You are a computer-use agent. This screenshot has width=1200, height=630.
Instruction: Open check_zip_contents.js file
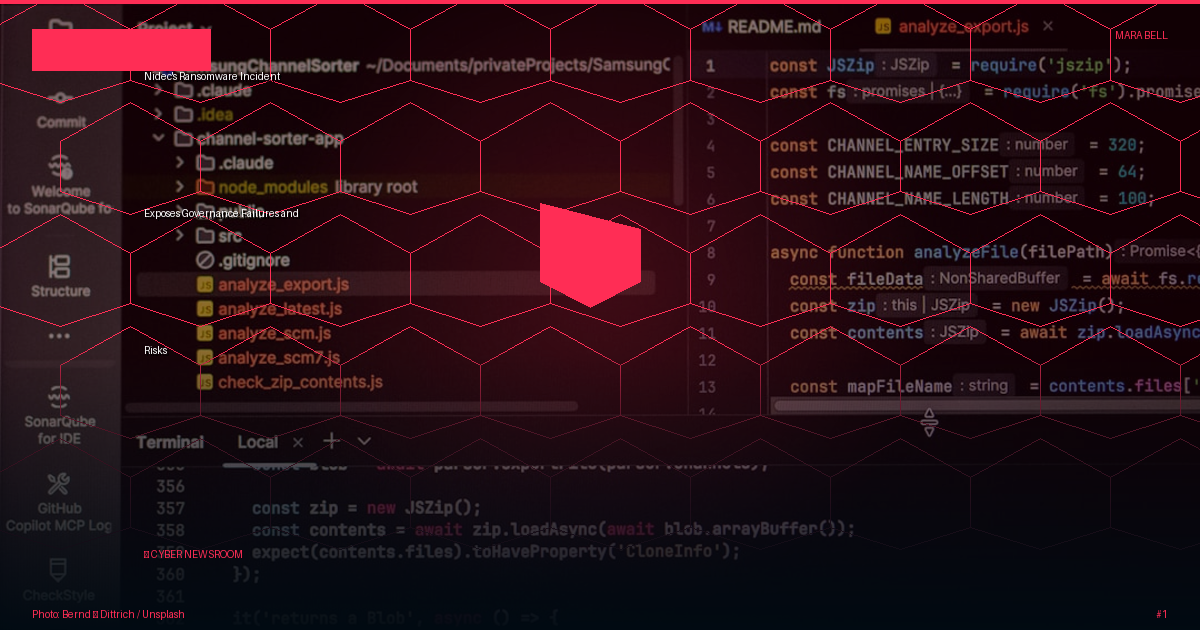click(300, 382)
